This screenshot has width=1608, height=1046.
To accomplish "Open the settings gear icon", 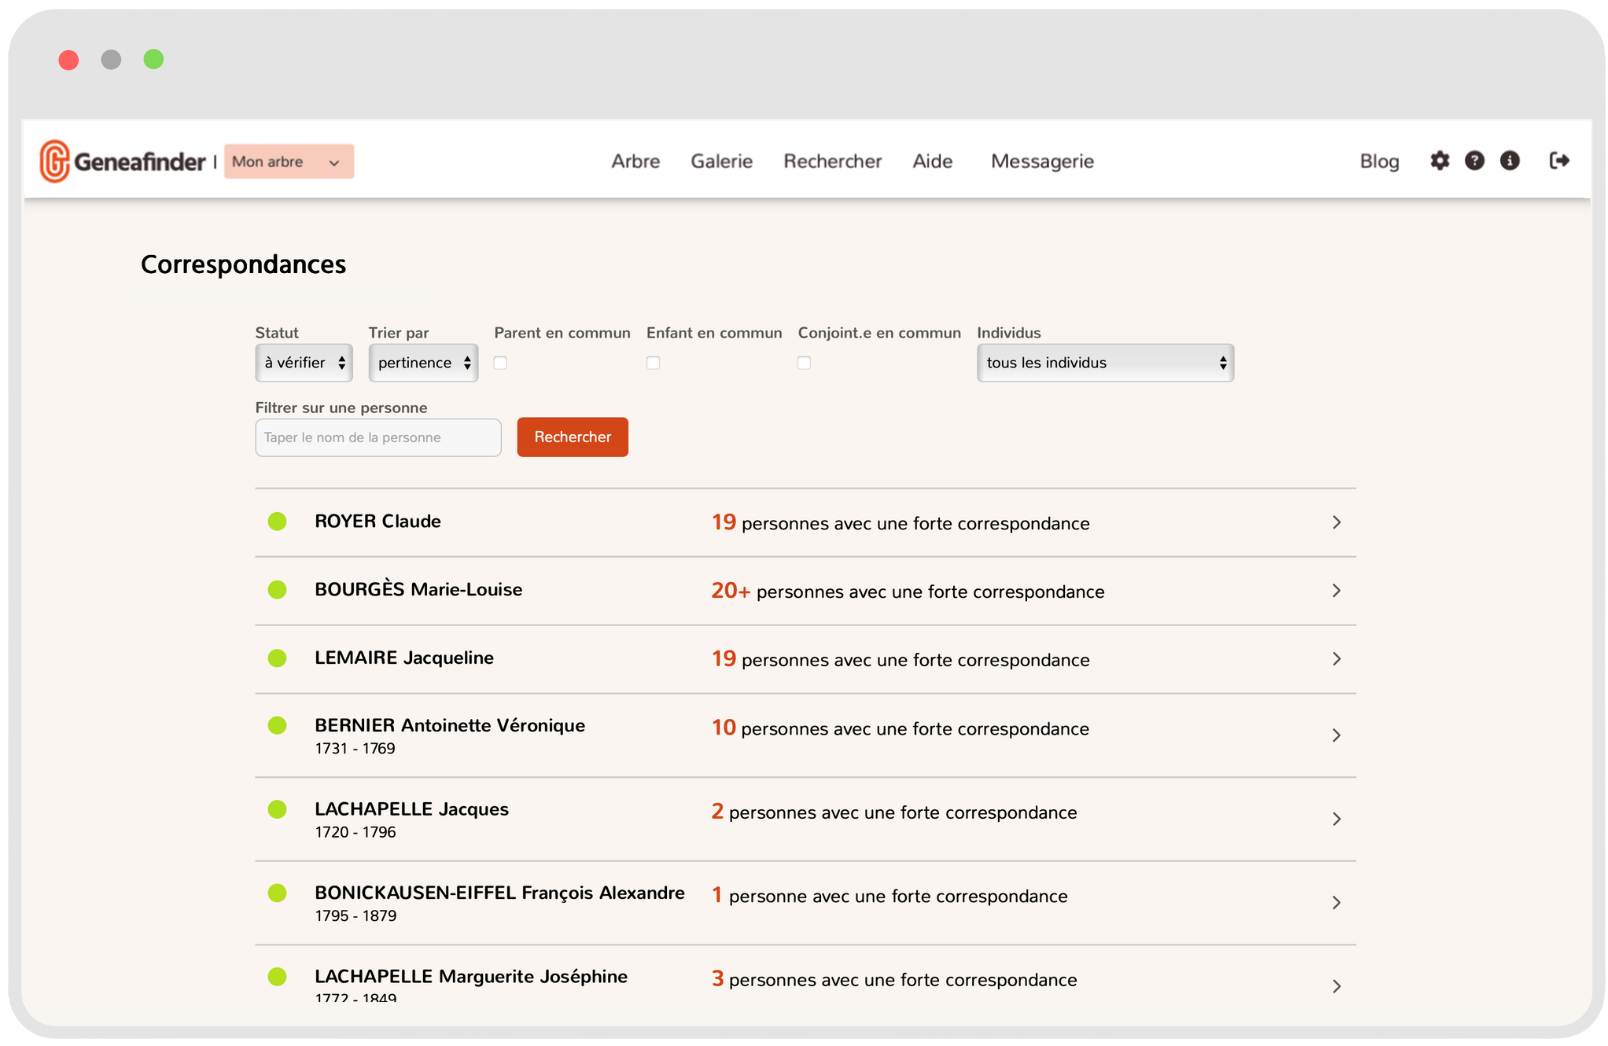I will tap(1439, 161).
